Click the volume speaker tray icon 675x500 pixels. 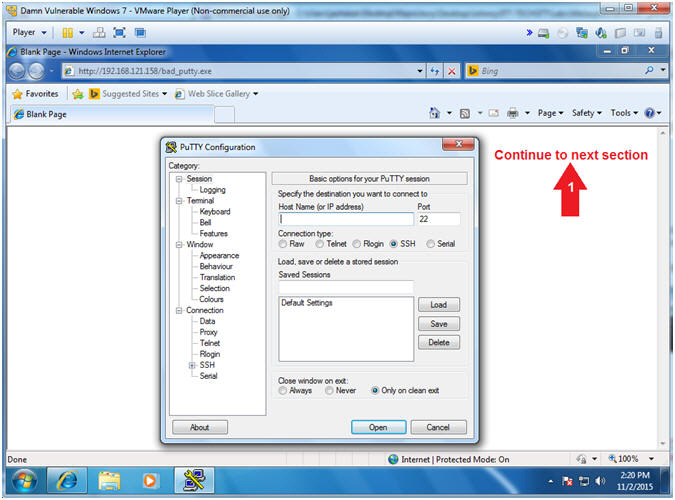coord(600,481)
